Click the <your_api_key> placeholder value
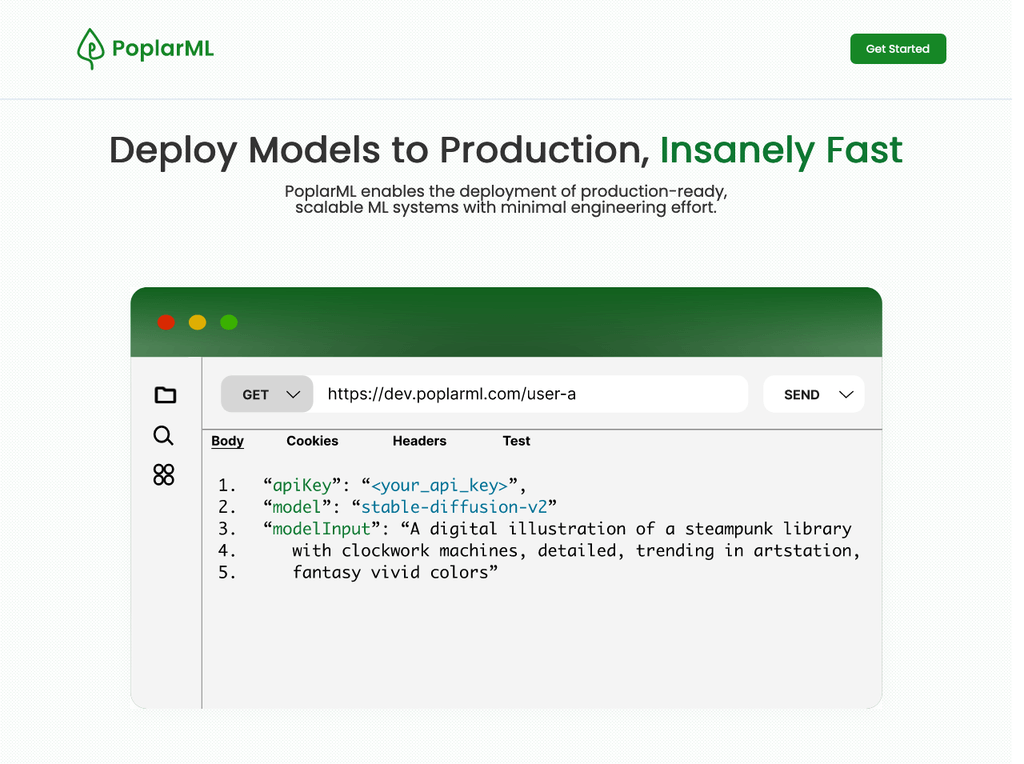Image resolution: width=1024 pixels, height=764 pixels. point(440,486)
